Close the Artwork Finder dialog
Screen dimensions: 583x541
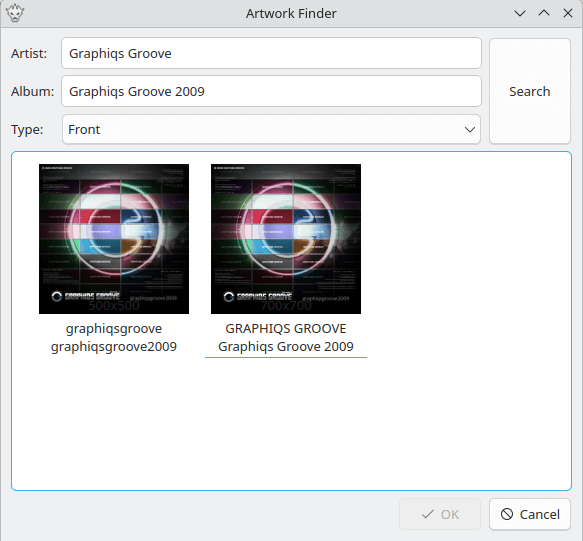click(x=568, y=13)
